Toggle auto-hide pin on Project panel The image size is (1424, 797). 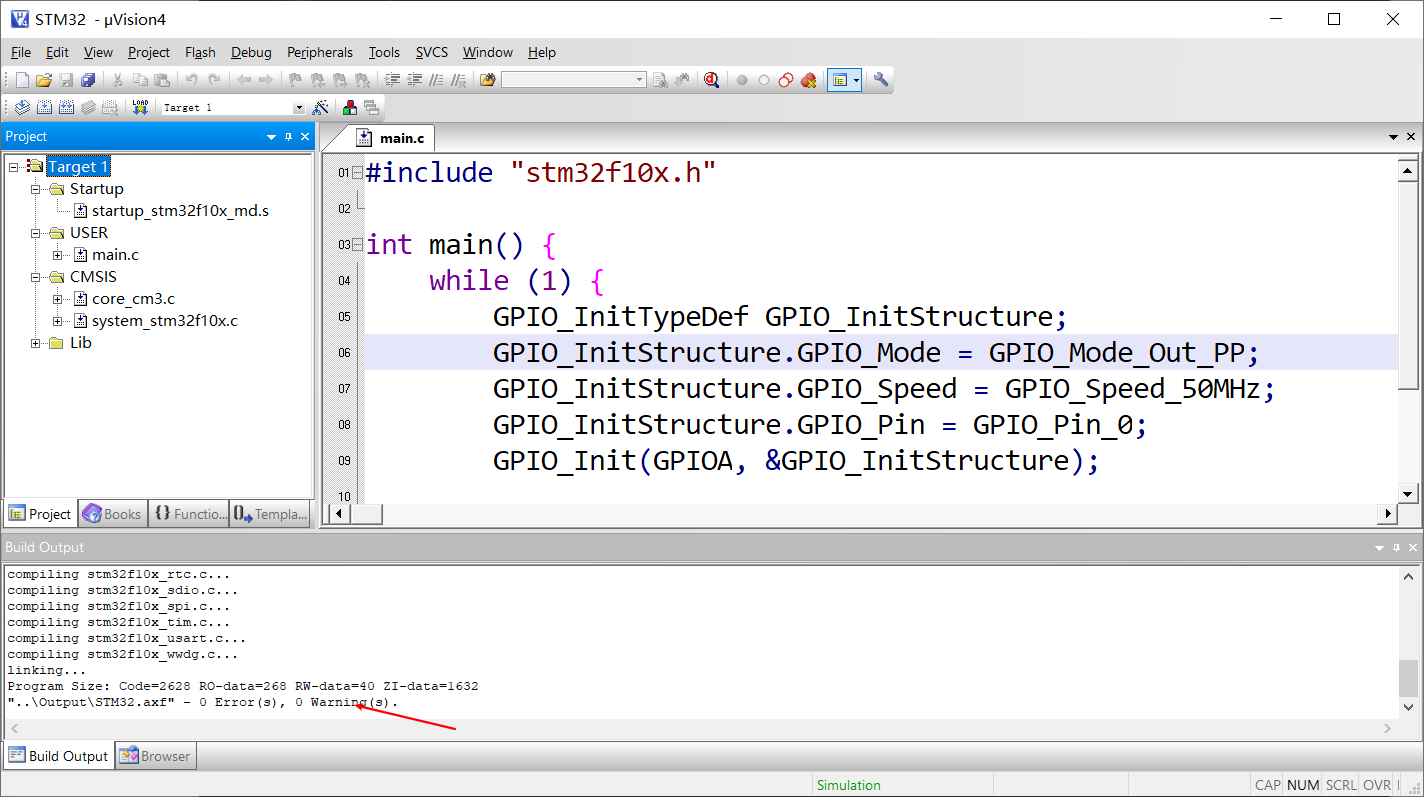(x=288, y=137)
